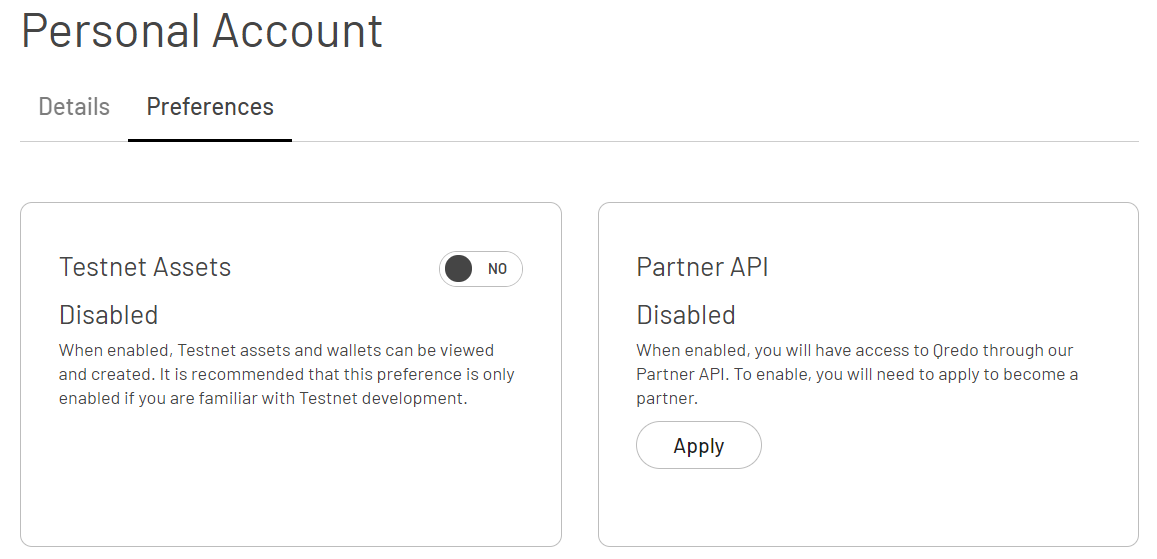Select the Preferences tab

210,107
